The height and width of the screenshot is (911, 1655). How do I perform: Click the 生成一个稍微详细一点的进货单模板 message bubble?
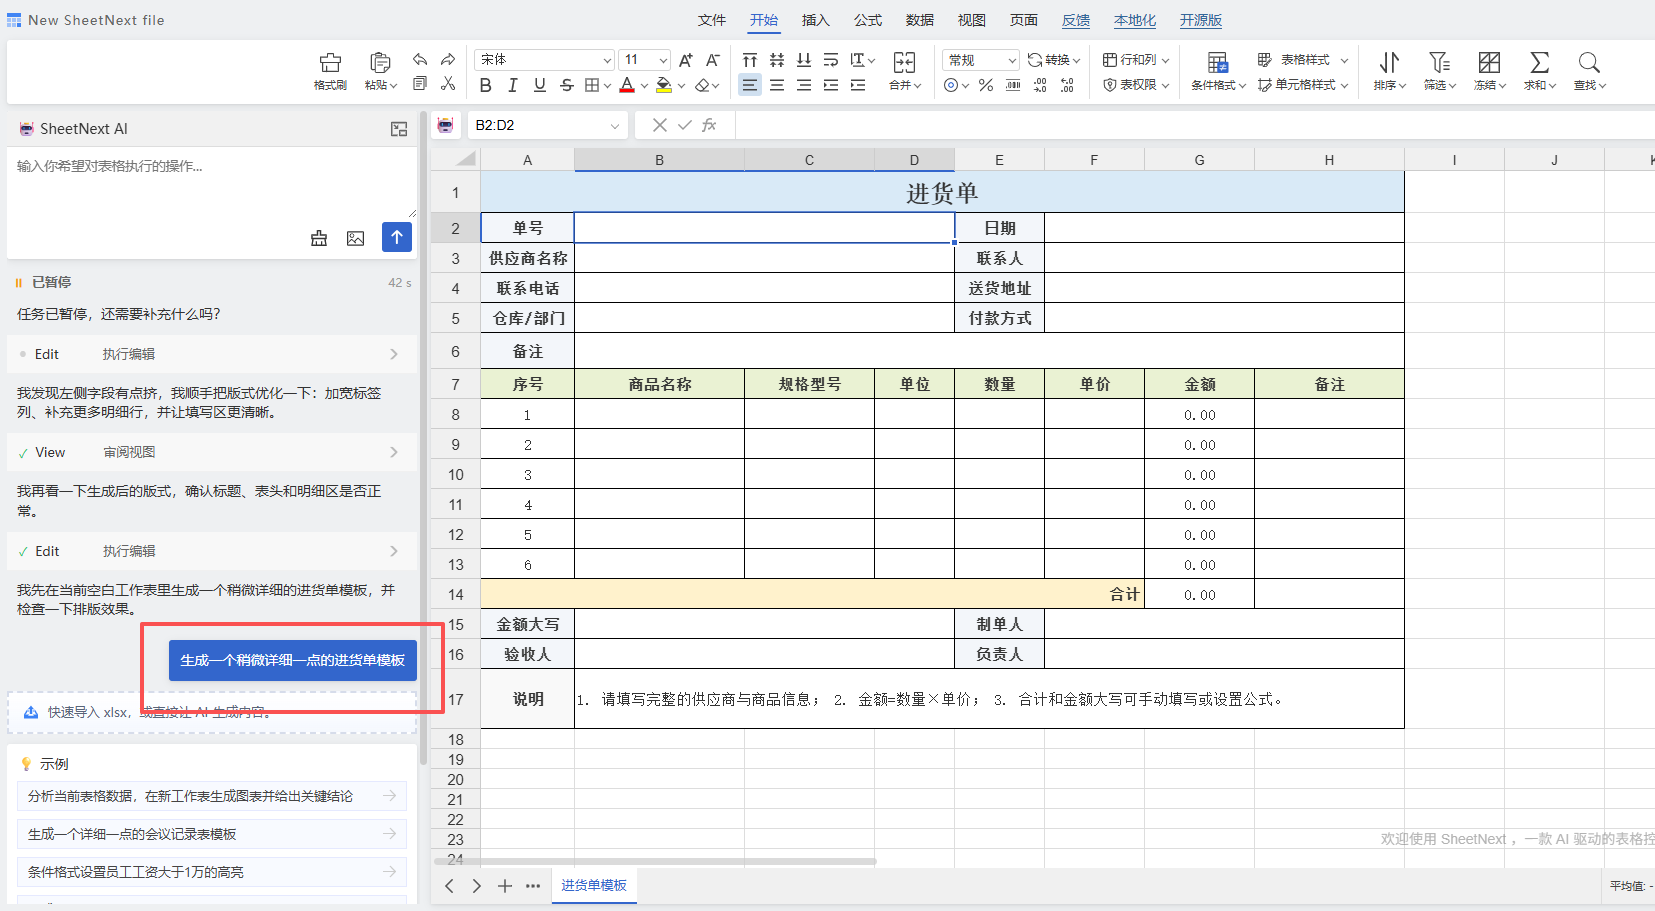293,660
